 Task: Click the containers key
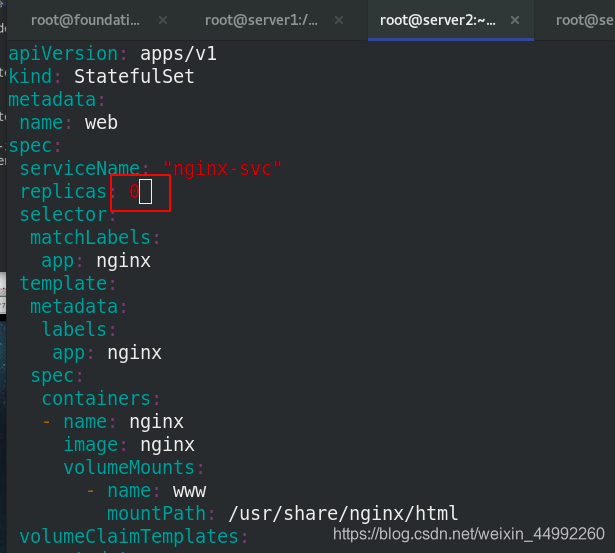pyautogui.click(x=96, y=399)
